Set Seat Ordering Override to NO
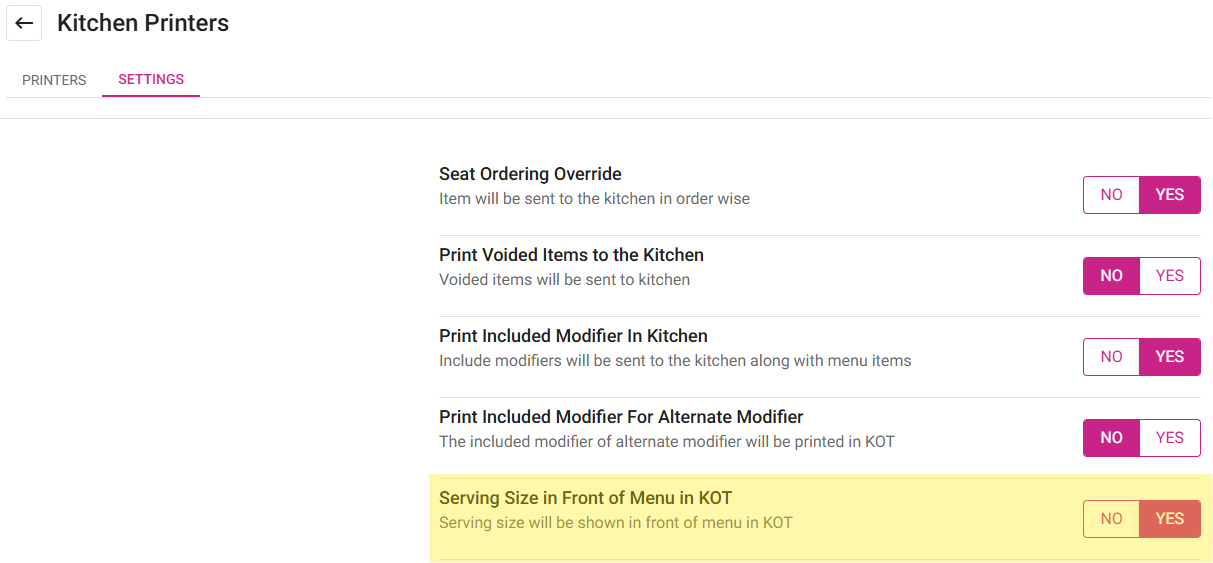 pos(1111,195)
